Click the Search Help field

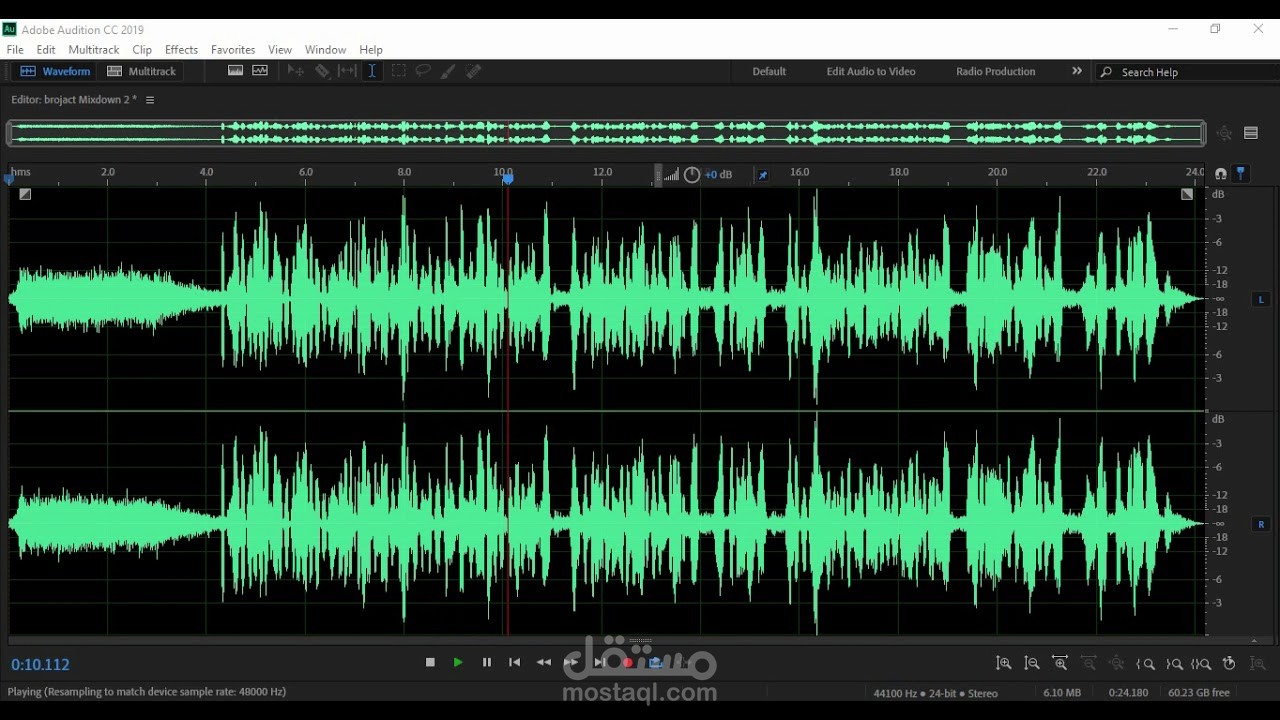(x=1185, y=72)
